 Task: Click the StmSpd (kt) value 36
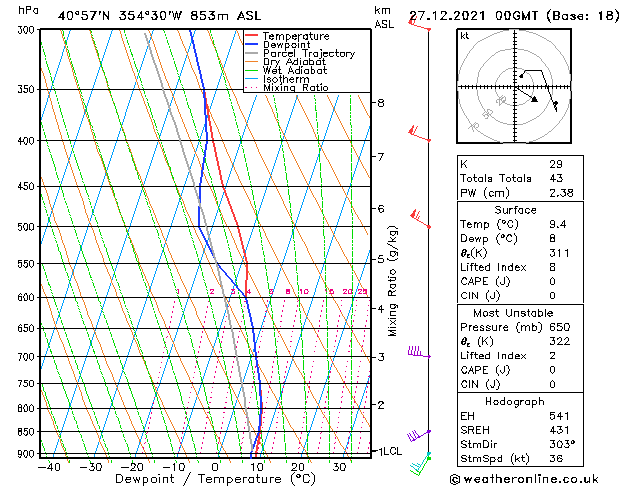[556, 458]
